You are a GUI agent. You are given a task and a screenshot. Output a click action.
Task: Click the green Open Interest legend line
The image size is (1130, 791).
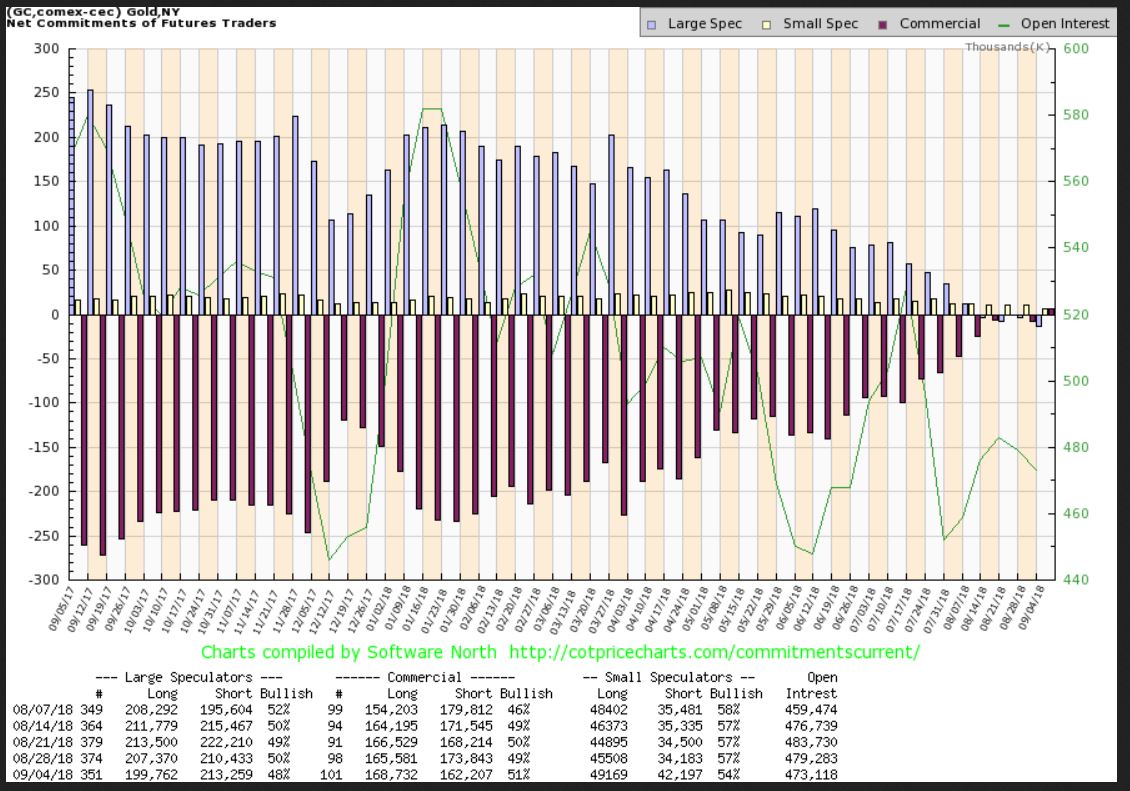[x=1004, y=23]
